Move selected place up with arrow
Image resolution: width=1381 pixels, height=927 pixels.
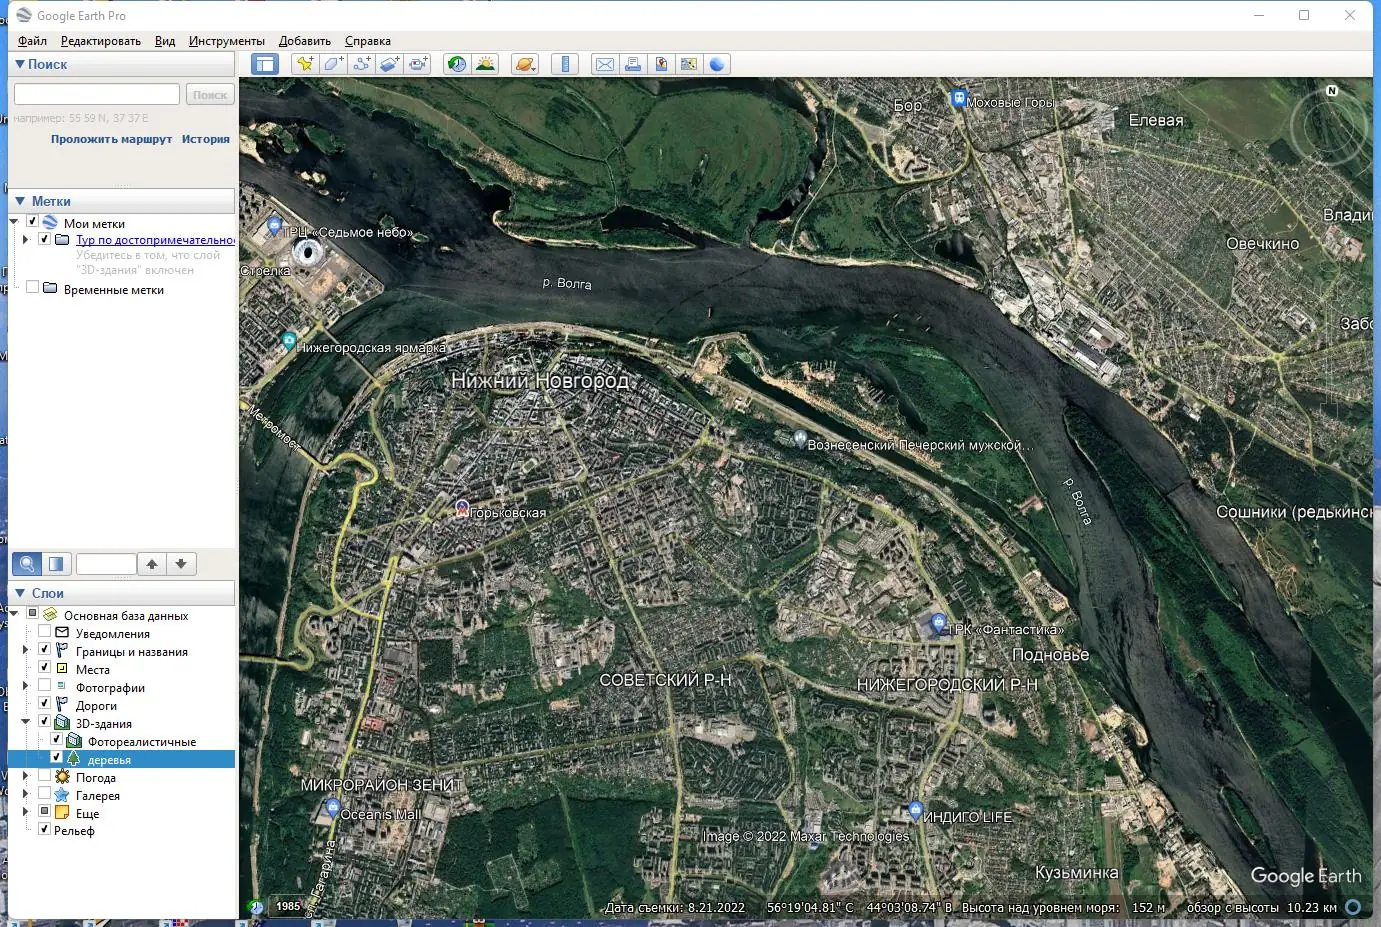click(x=152, y=564)
